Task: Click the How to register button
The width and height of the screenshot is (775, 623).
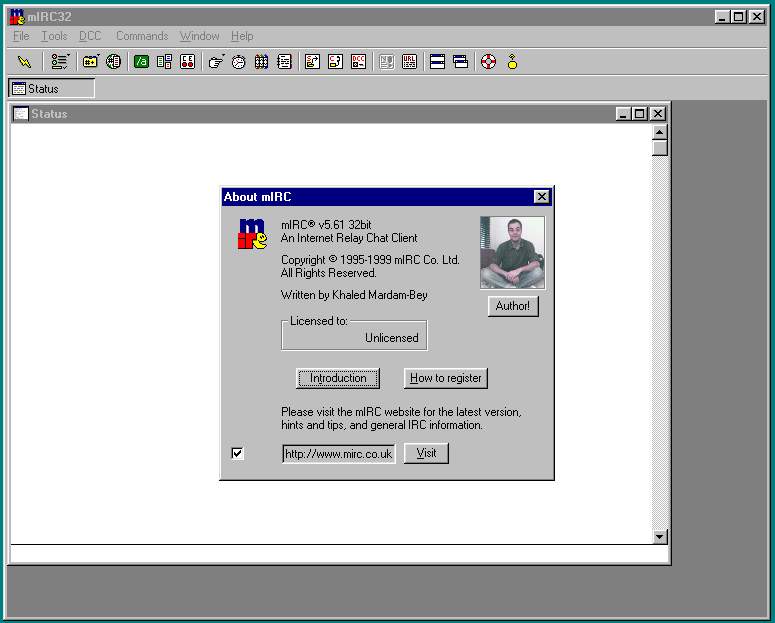Action: (x=446, y=378)
